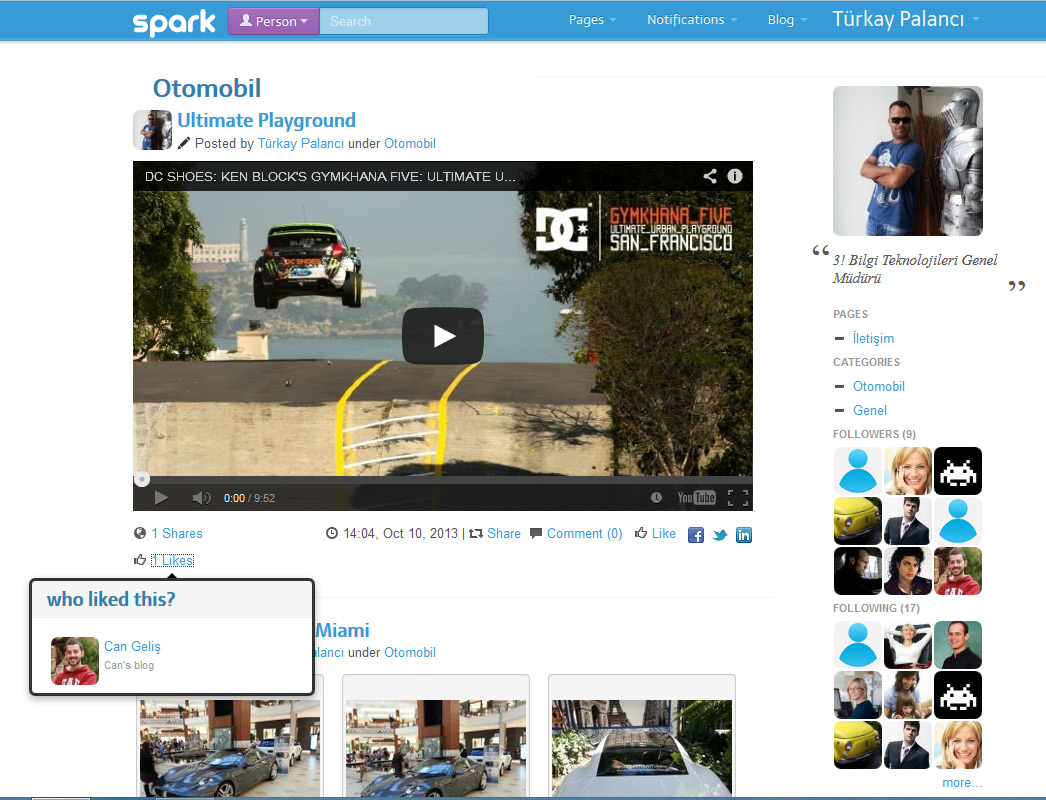Click the first default follower avatar

pyautogui.click(x=858, y=471)
